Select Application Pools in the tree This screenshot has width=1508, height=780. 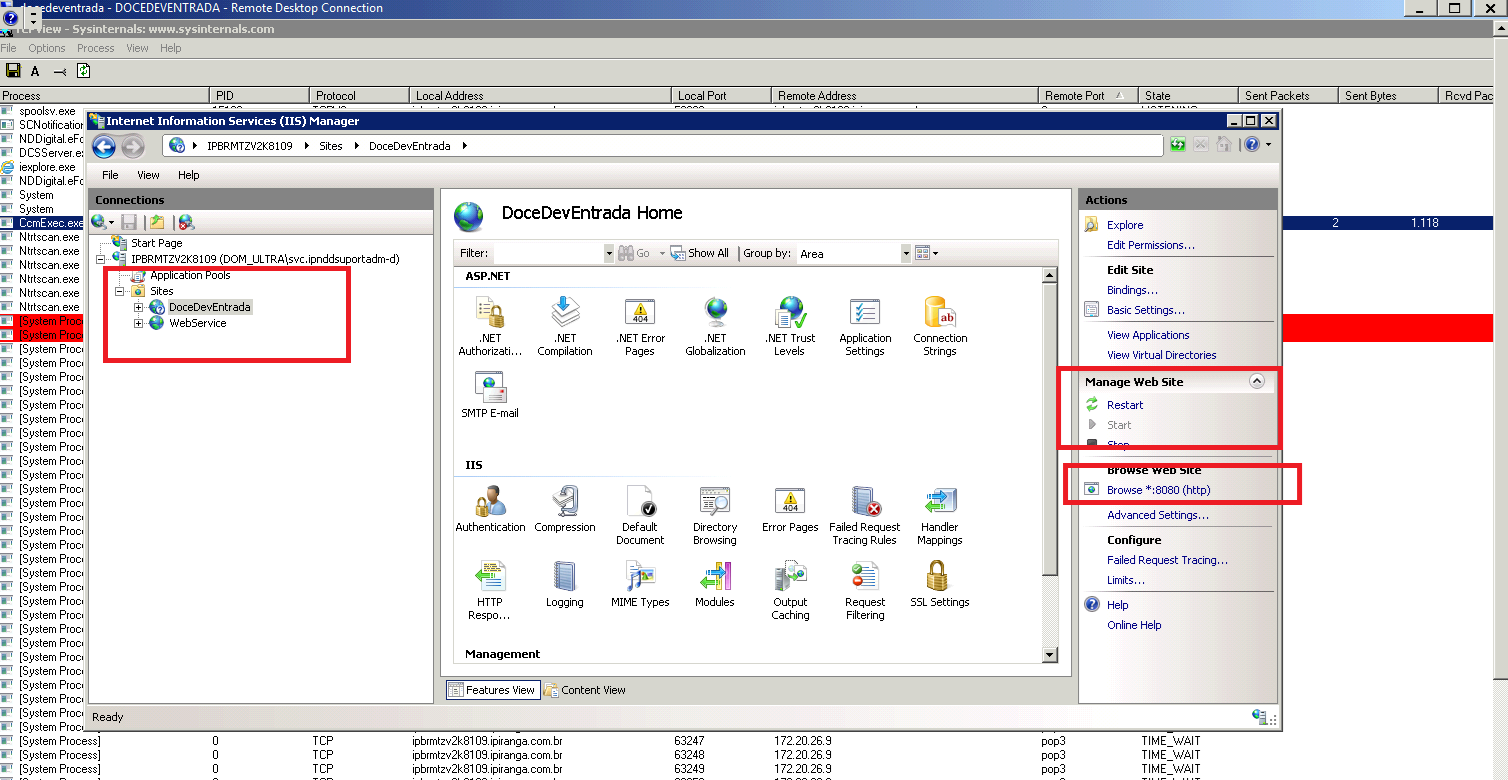pos(190,275)
